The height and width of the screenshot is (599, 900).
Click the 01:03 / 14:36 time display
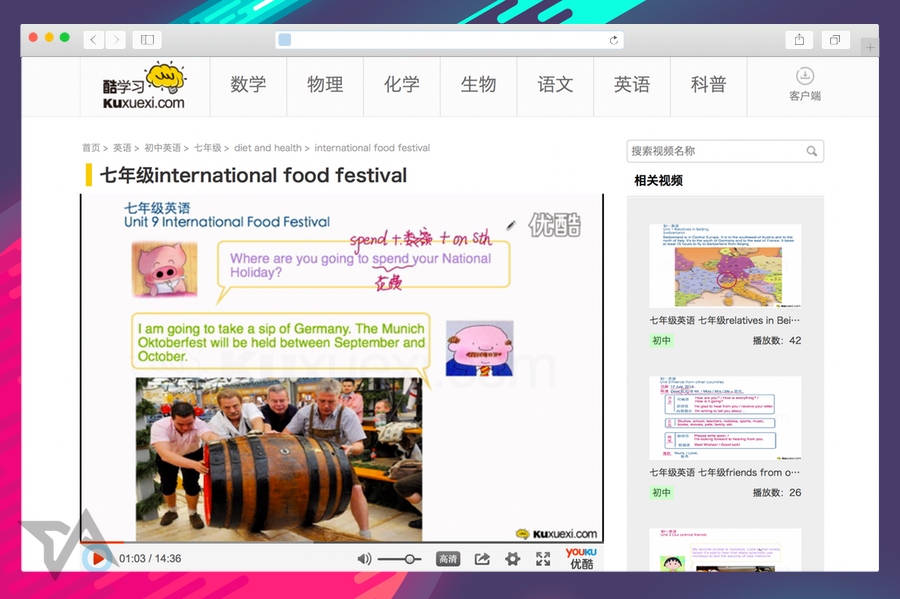[150, 559]
